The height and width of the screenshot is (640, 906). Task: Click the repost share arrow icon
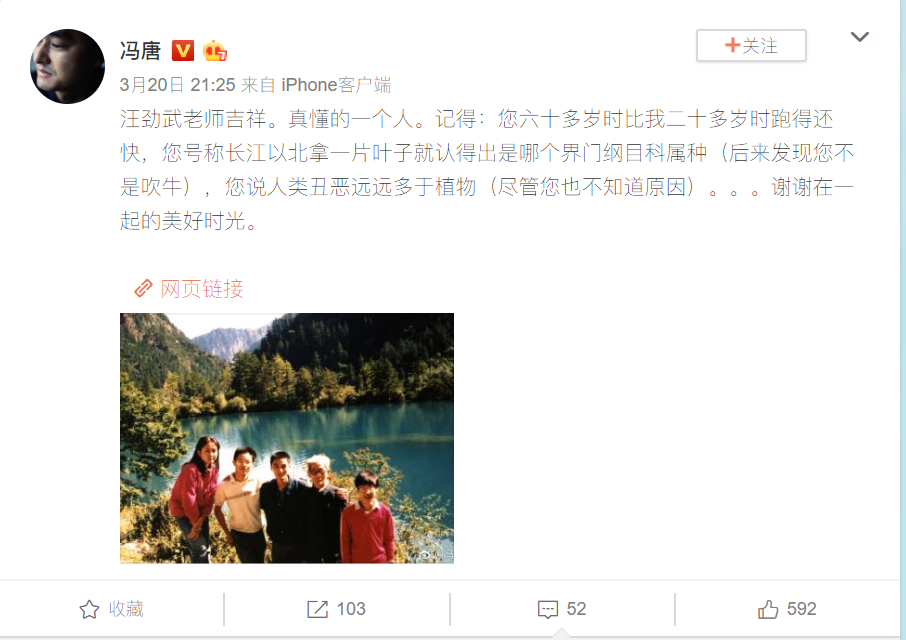click(317, 609)
